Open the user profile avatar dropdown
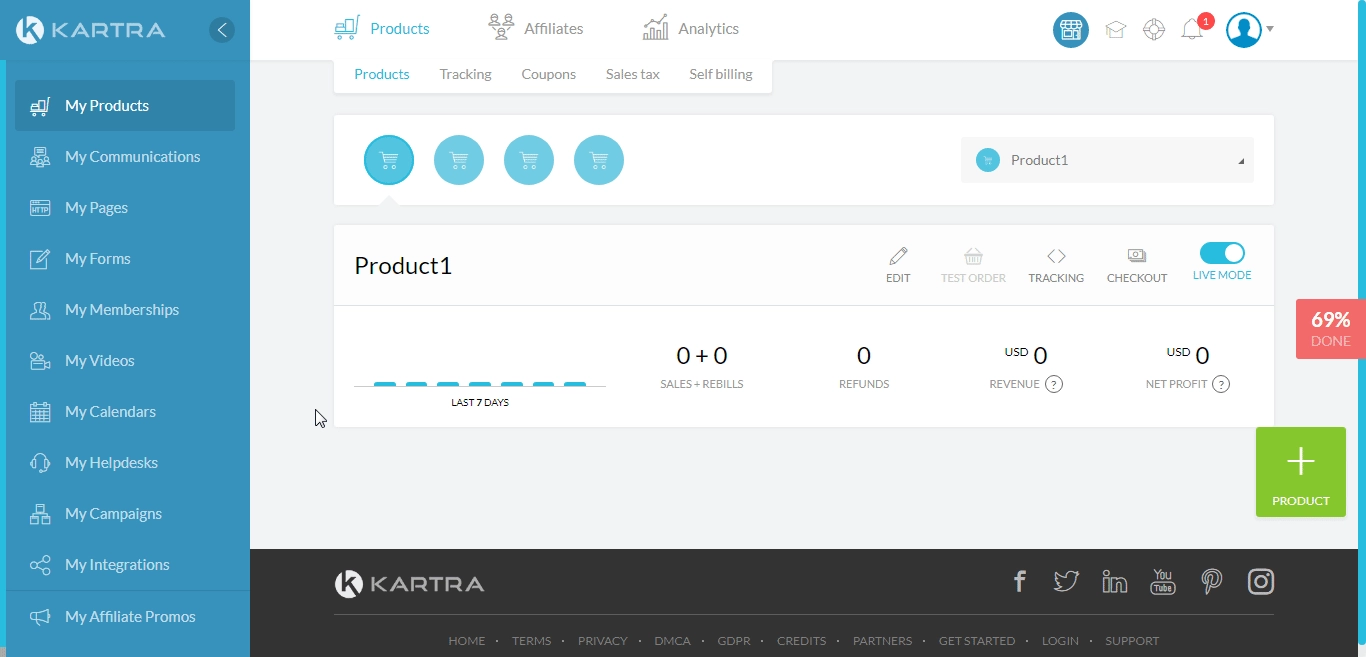The width and height of the screenshot is (1366, 657). point(1249,30)
